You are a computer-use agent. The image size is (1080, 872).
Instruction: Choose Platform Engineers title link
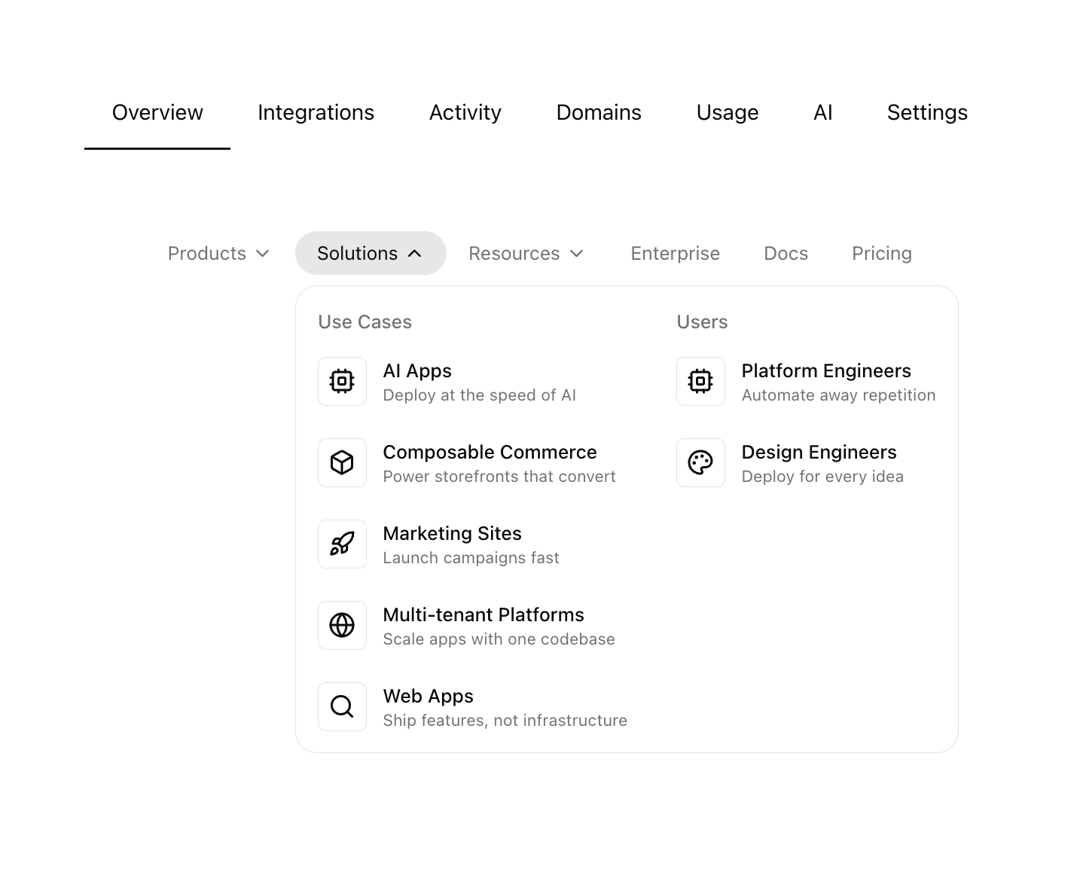(826, 371)
